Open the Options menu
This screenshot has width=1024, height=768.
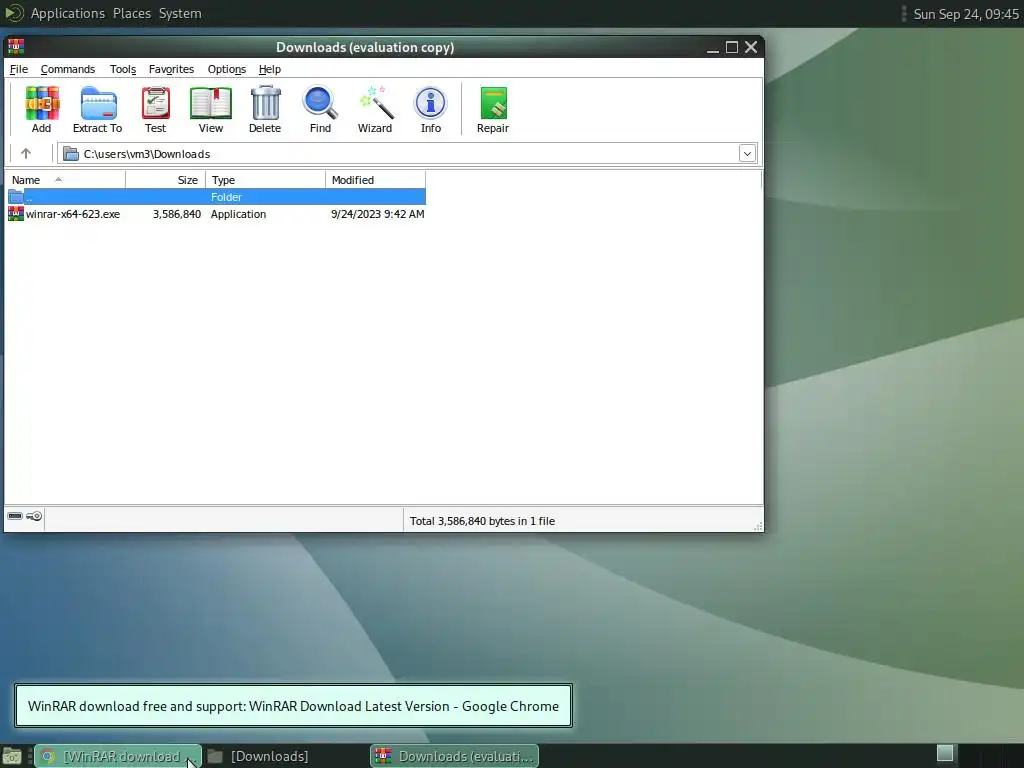pos(227,69)
